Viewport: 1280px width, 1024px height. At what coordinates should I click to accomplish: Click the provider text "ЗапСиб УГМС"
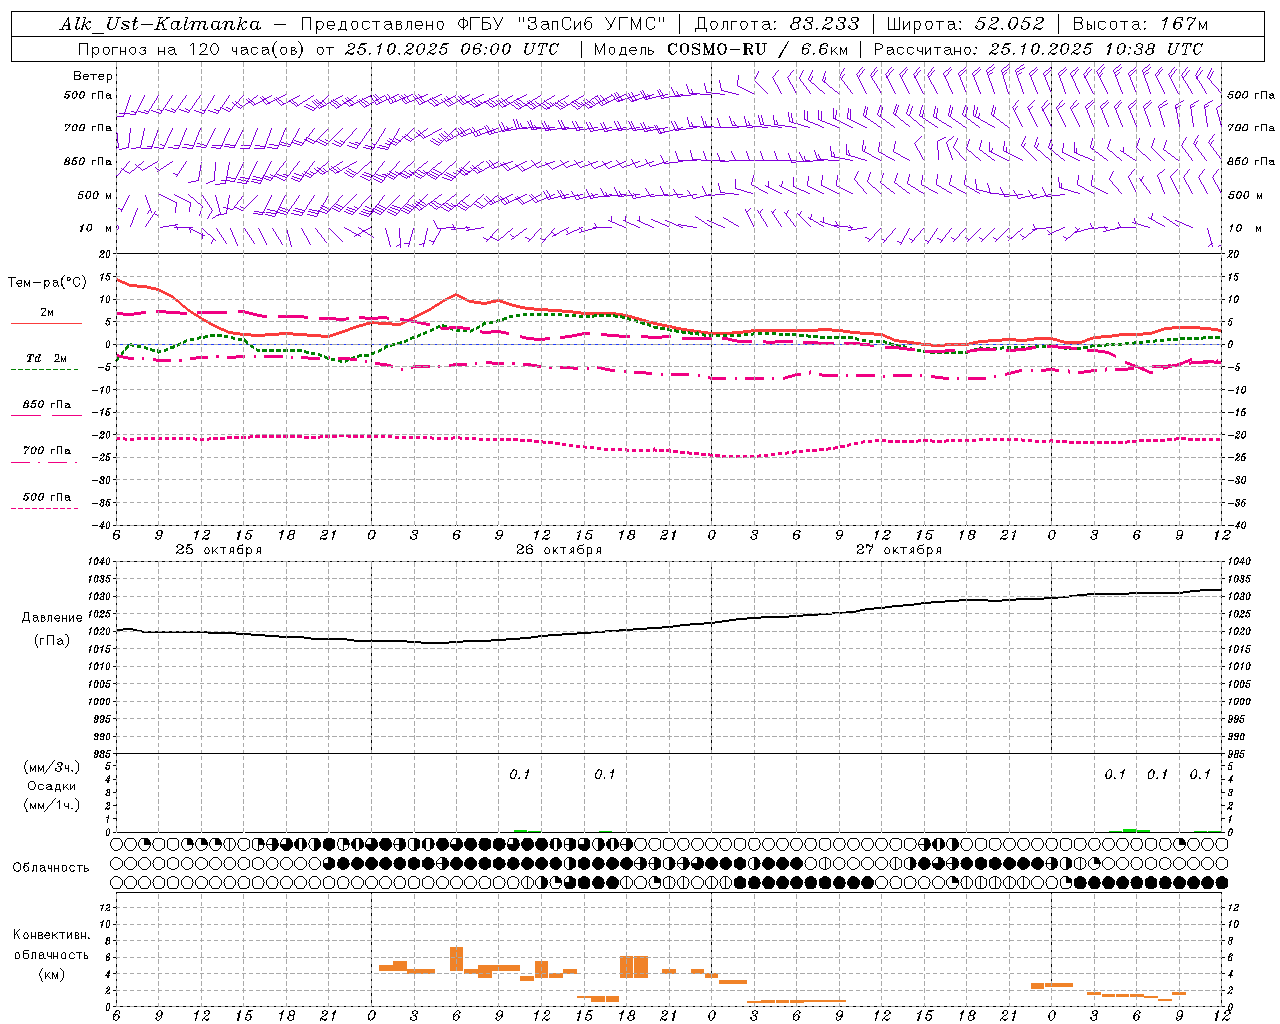point(593,24)
